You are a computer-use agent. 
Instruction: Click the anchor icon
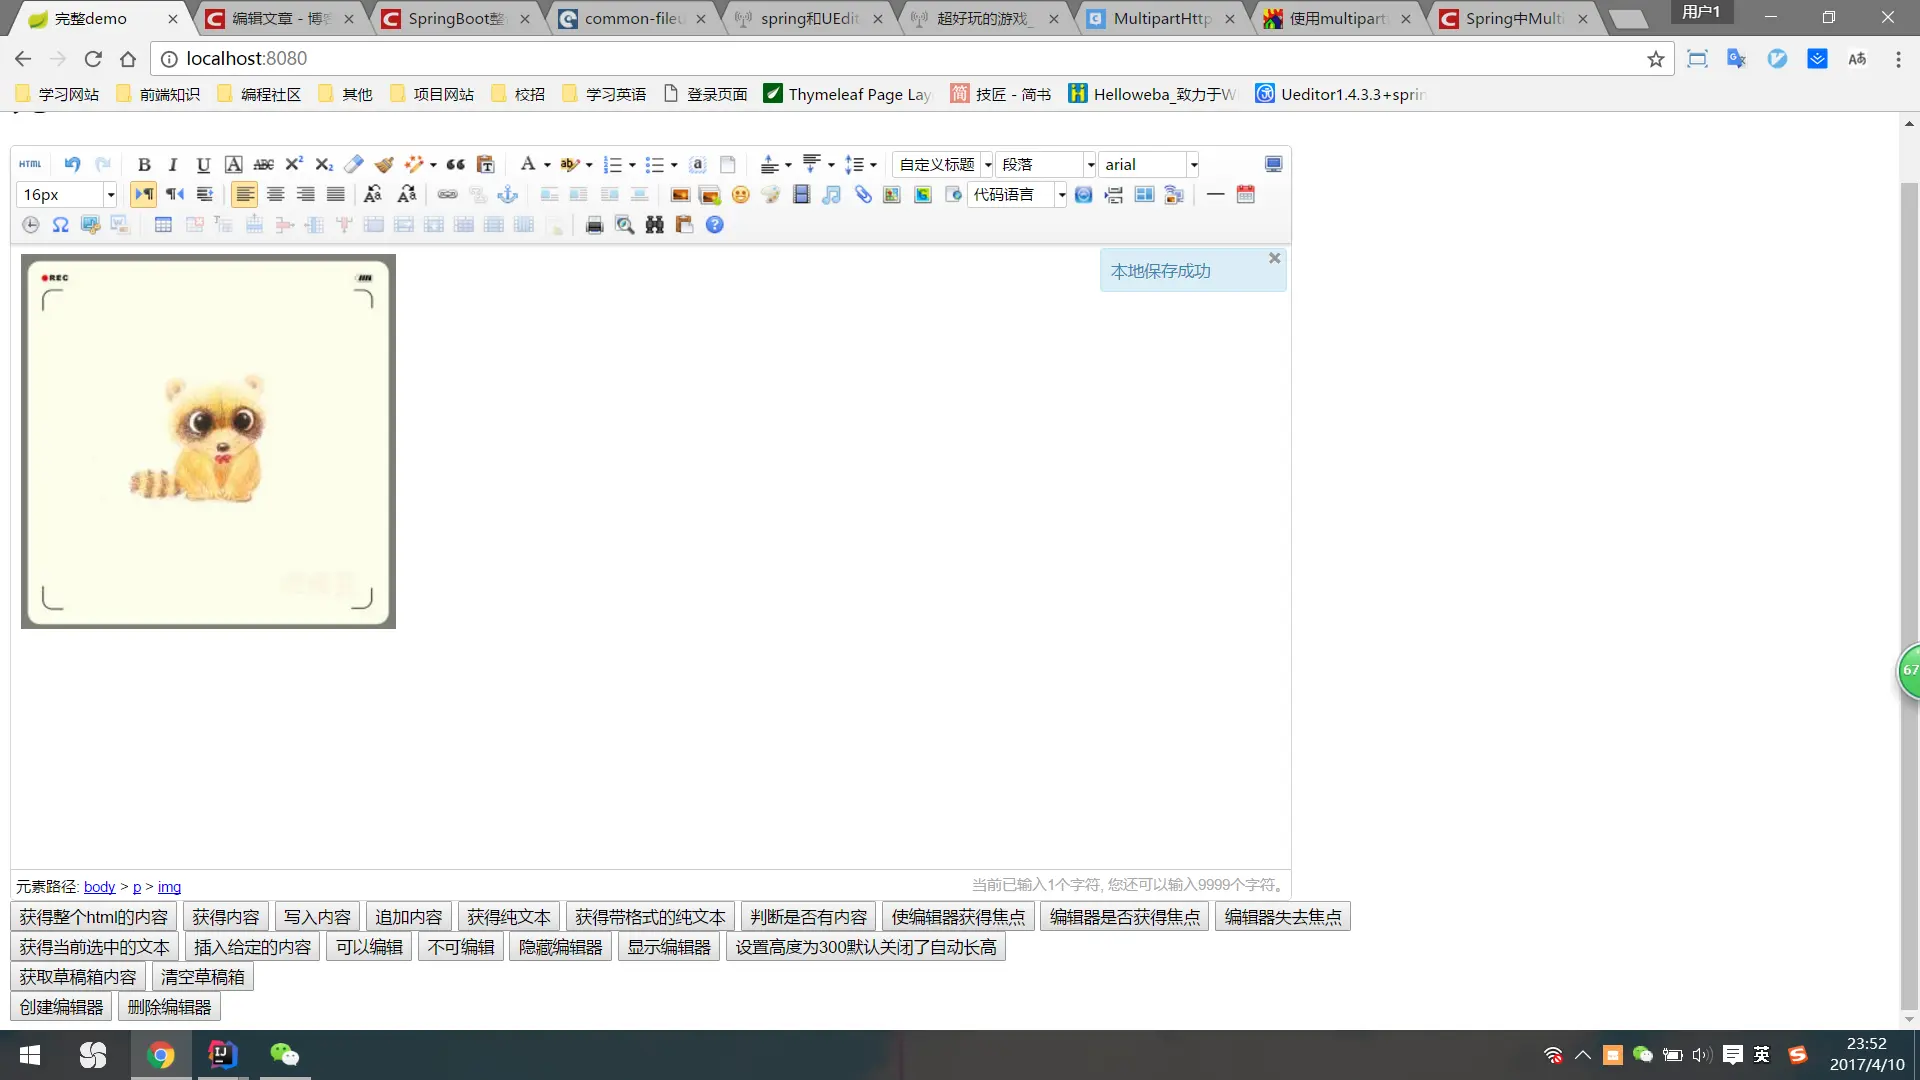[x=508, y=195]
